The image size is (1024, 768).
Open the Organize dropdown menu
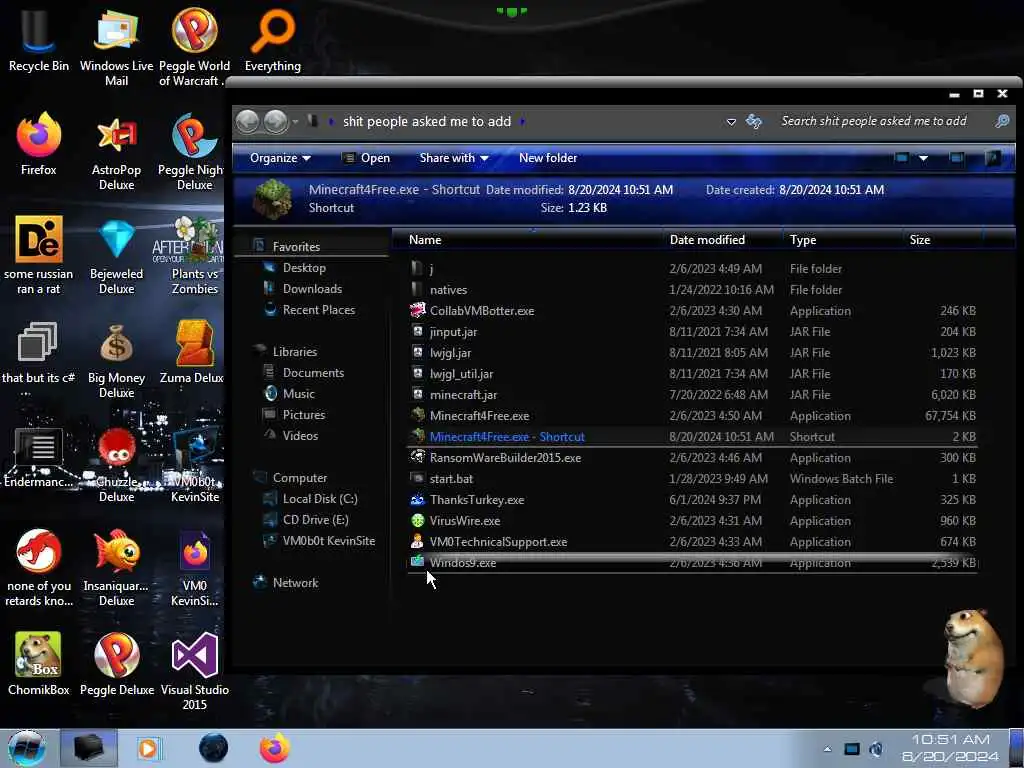(280, 158)
